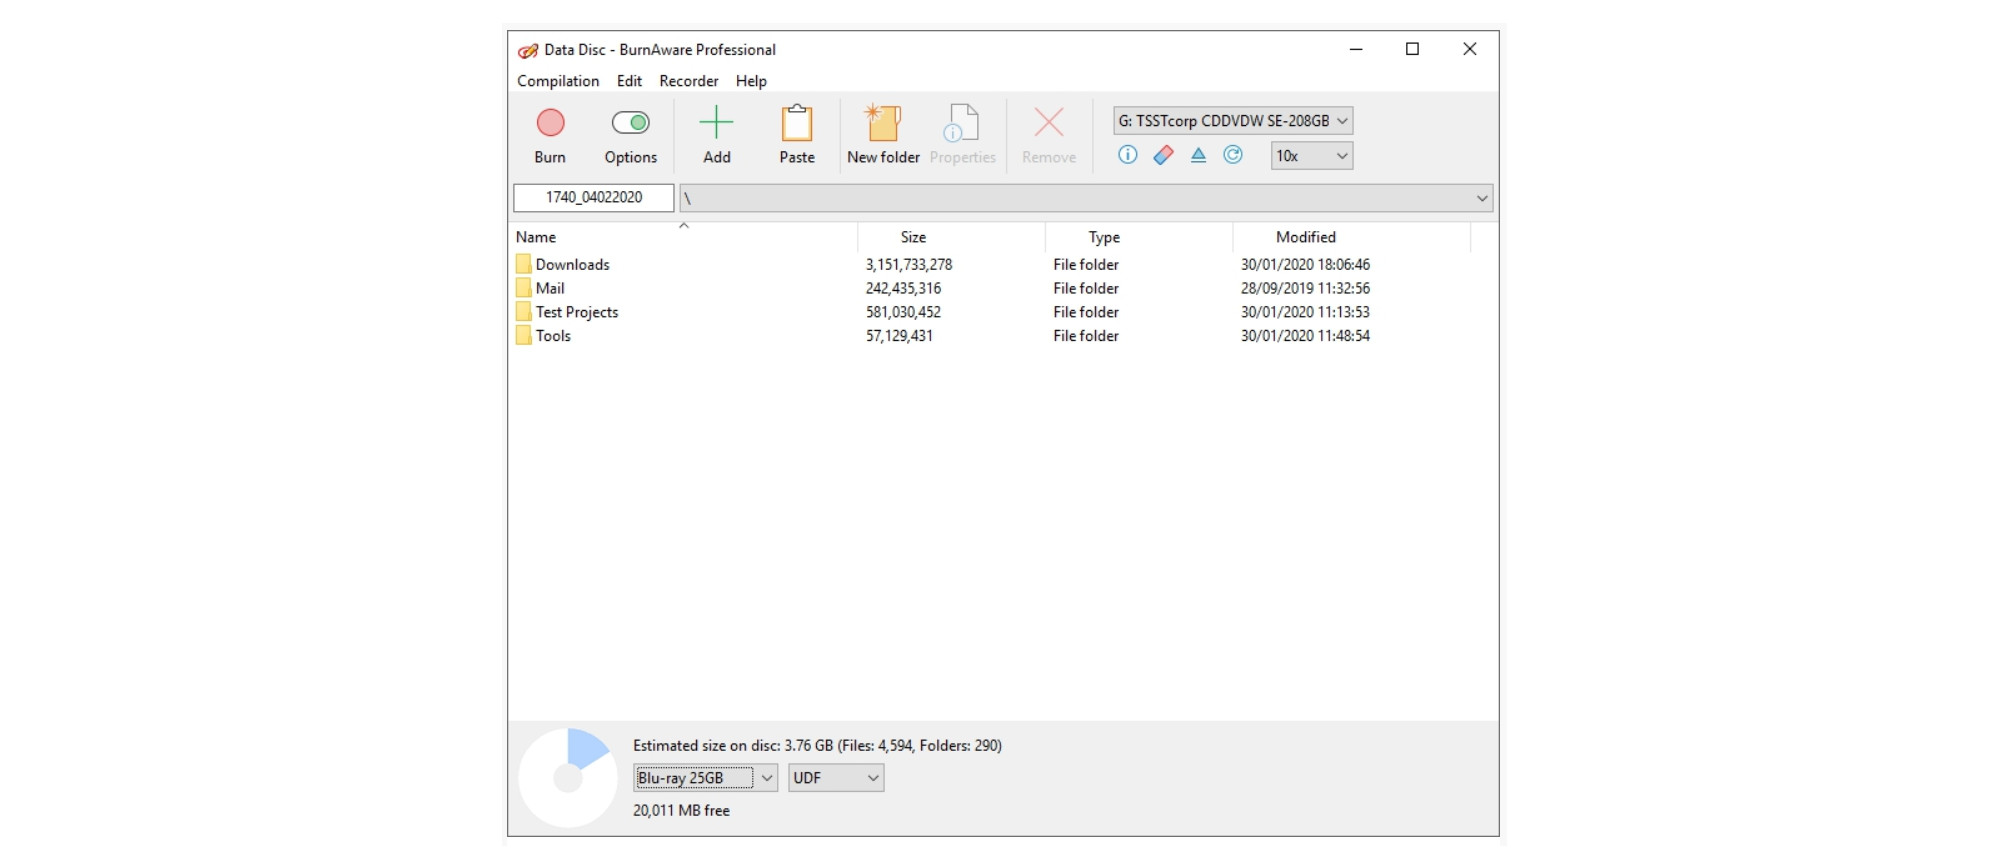
Task: Open the UDF file system dropdown
Action: (836, 778)
